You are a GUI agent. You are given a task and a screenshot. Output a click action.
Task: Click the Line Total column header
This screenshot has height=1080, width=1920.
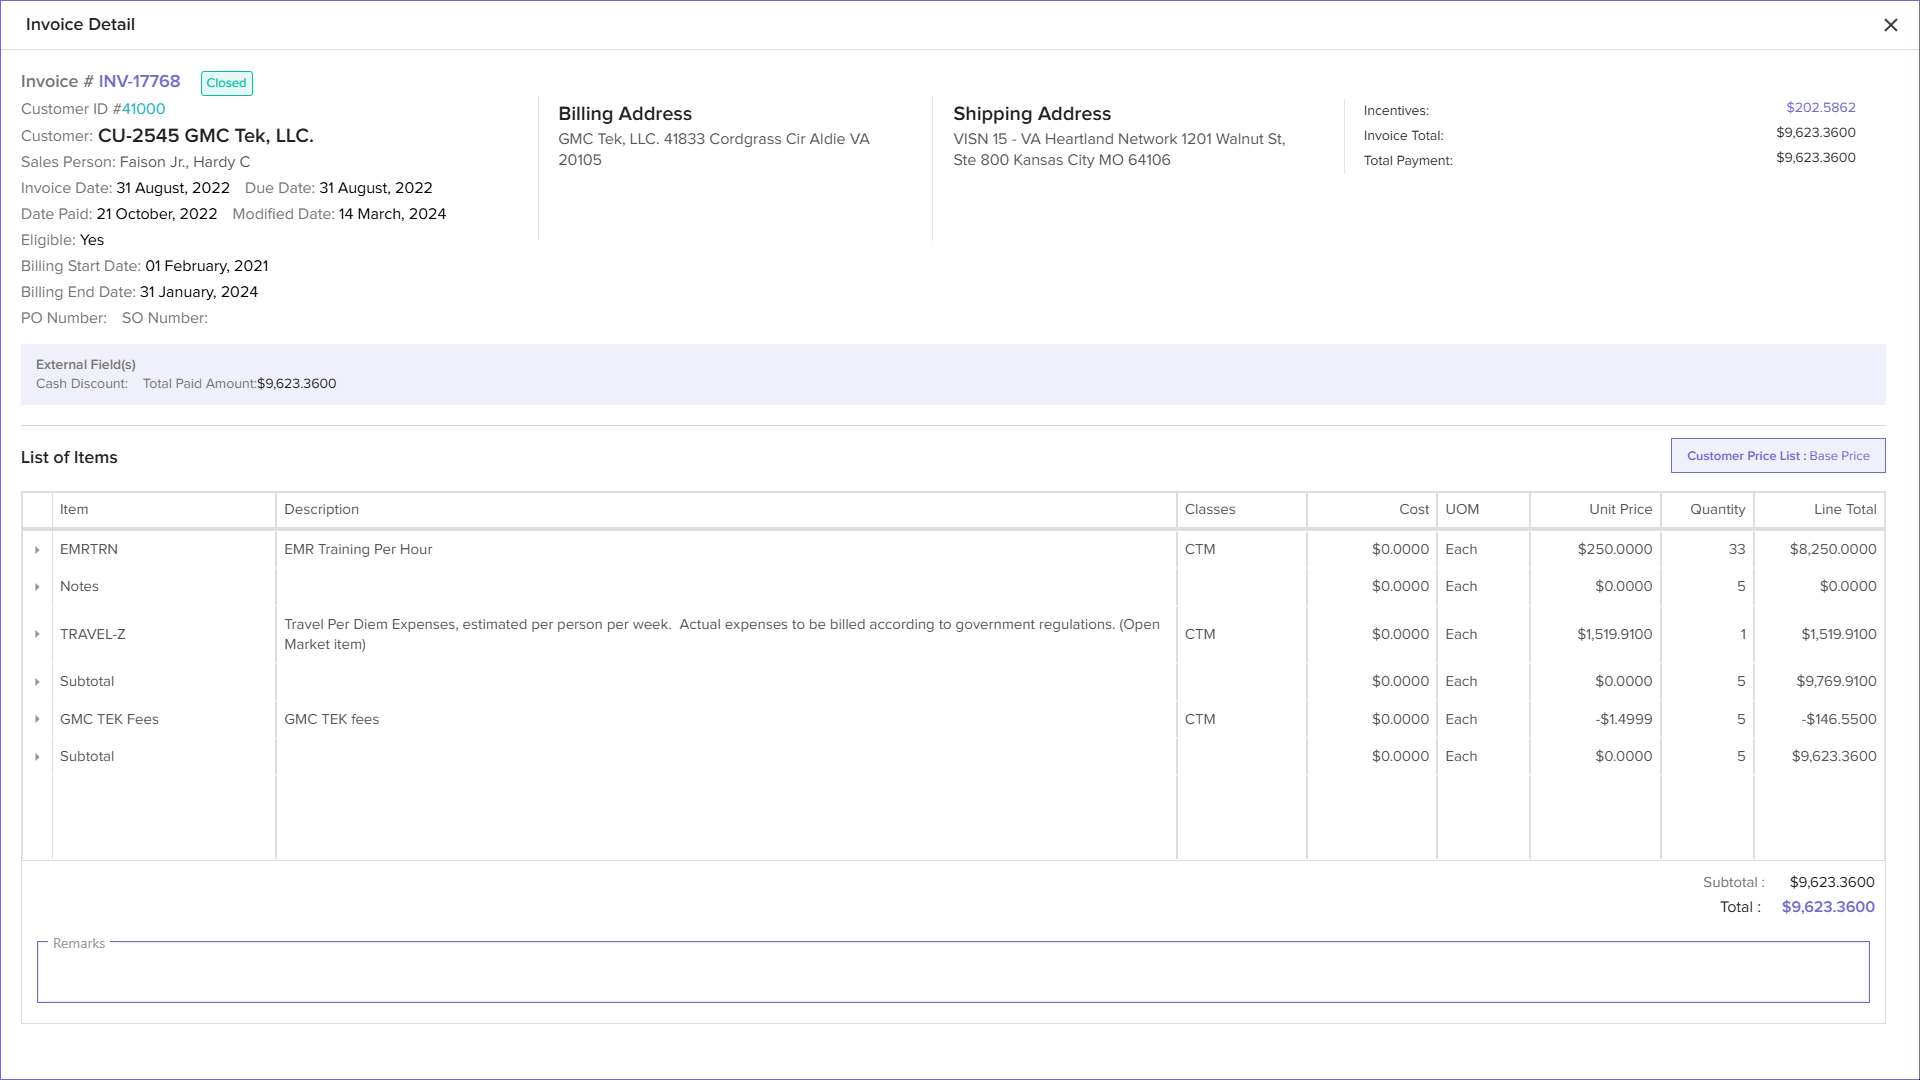(x=1844, y=509)
